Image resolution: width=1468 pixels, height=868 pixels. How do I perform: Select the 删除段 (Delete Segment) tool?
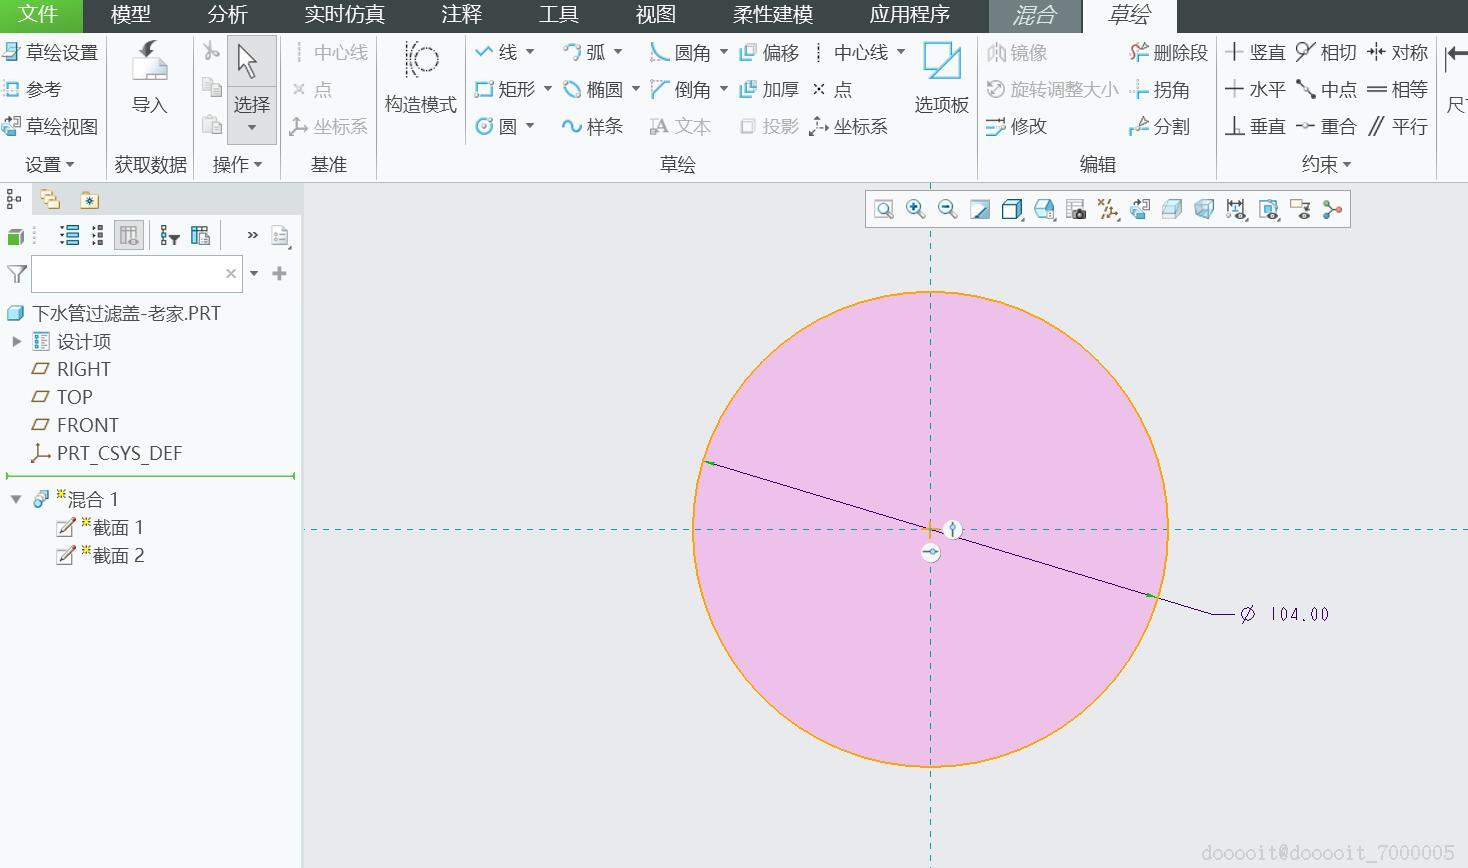pyautogui.click(x=1168, y=52)
